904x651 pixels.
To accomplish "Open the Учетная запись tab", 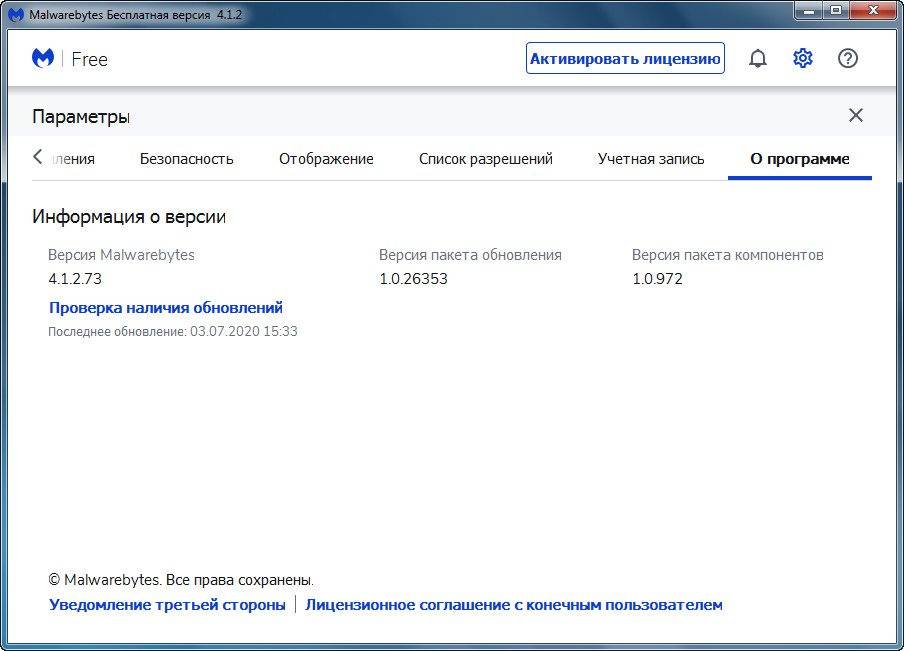I will tap(651, 159).
